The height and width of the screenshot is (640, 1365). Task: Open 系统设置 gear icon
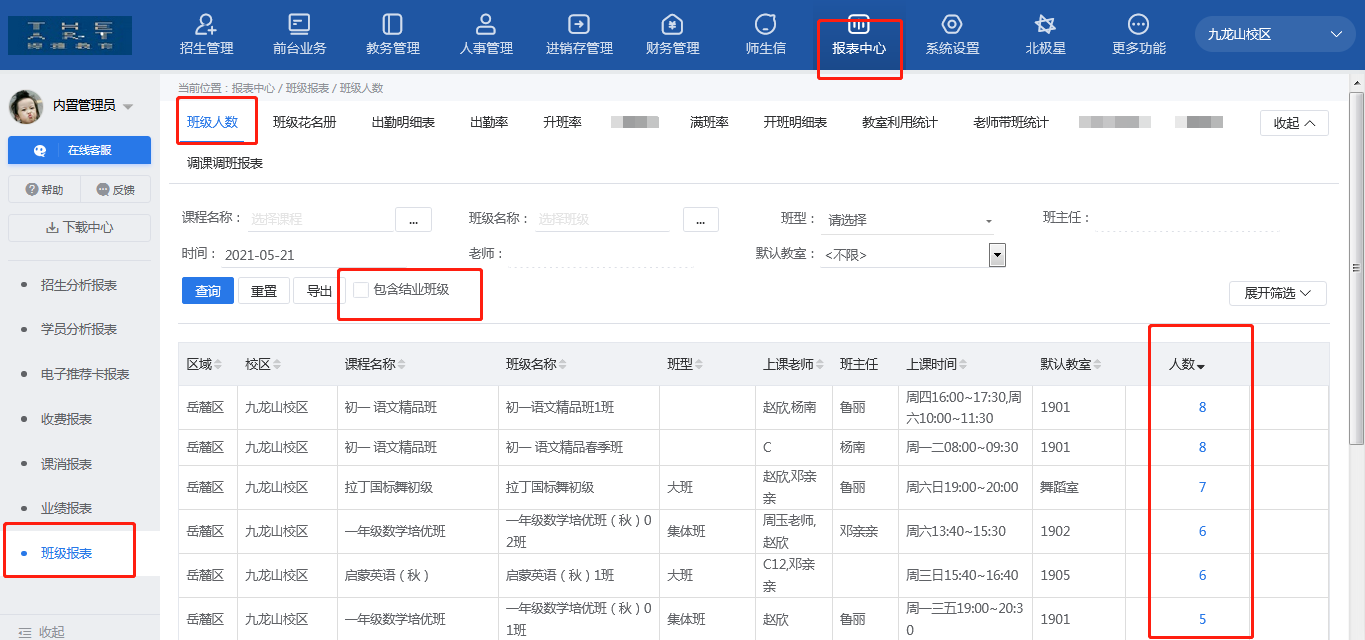pos(952,24)
